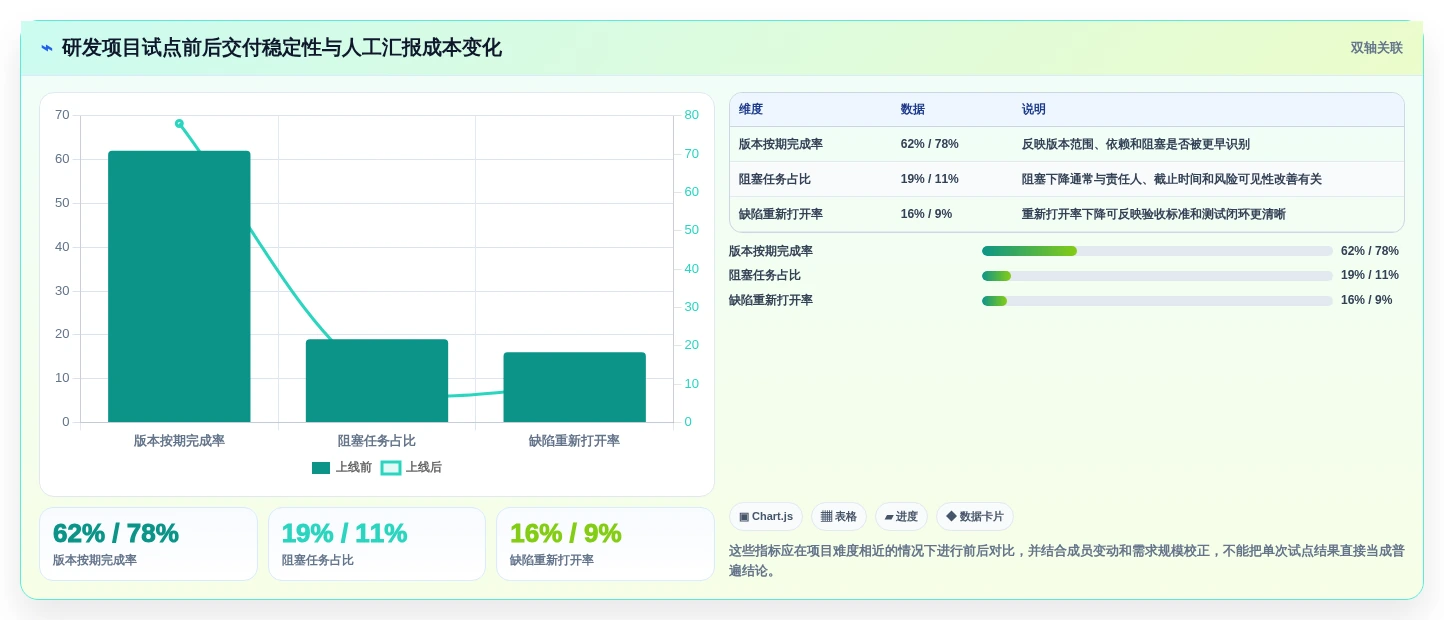
Task: Click 缺陷重新打开率 table row cell
Action: click(781, 214)
